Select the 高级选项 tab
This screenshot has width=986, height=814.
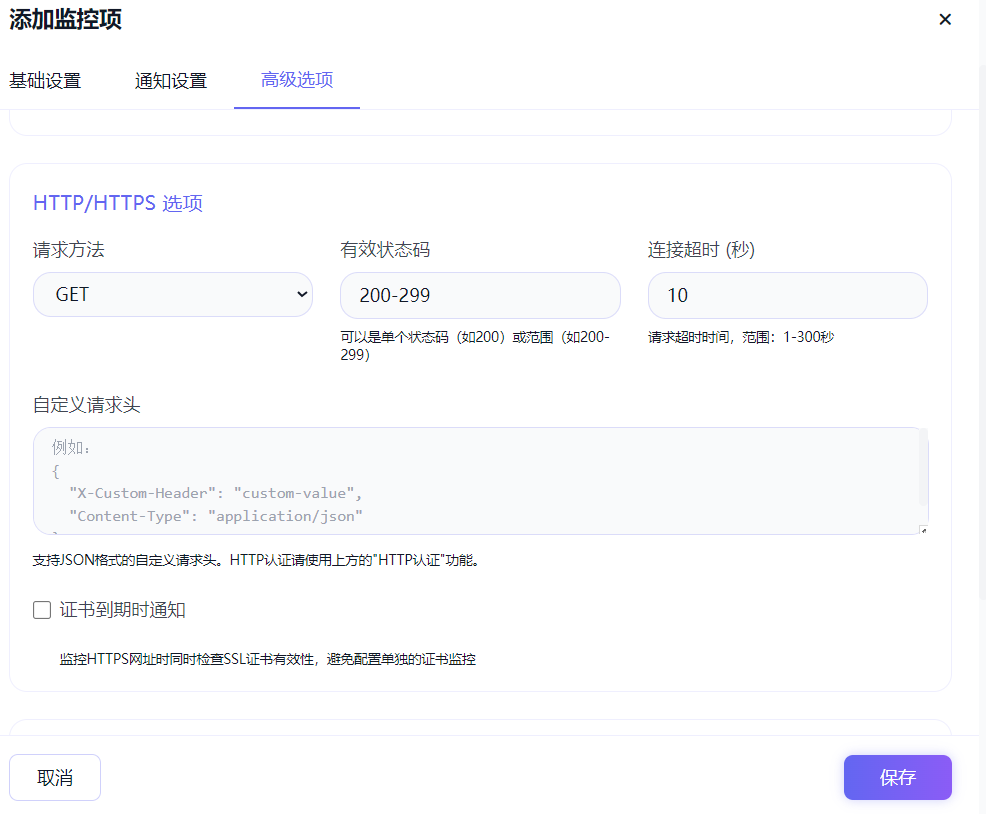(297, 80)
